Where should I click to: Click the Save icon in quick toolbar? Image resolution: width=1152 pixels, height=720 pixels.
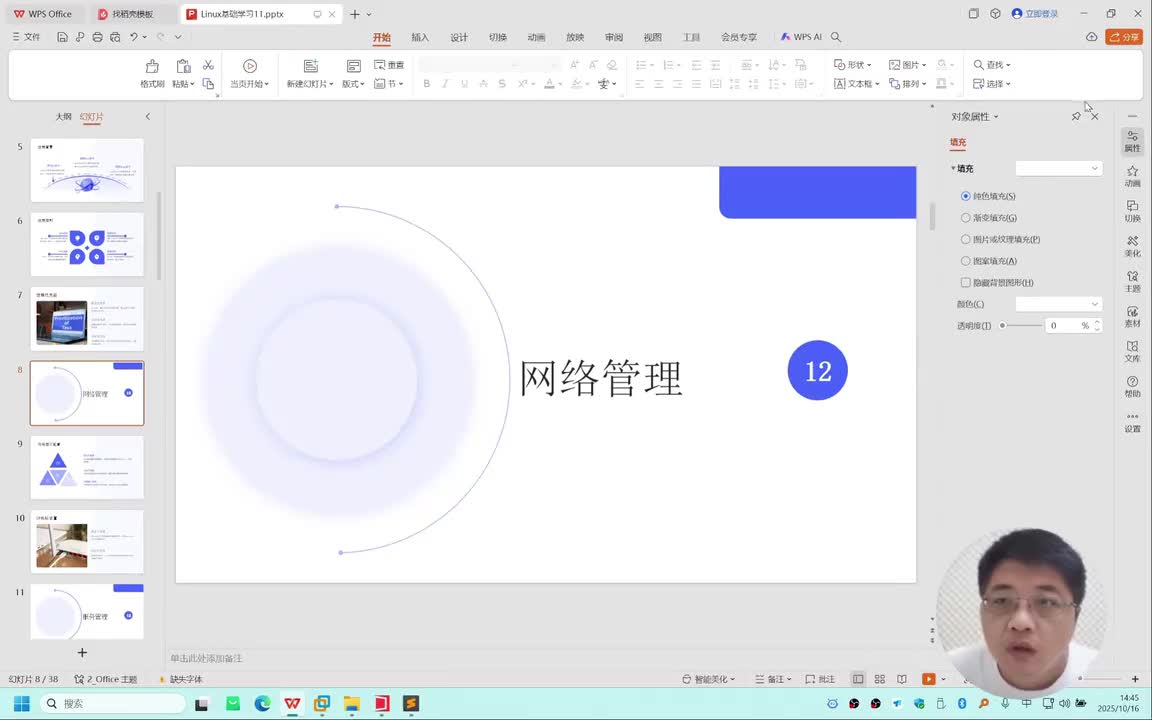tap(62, 37)
